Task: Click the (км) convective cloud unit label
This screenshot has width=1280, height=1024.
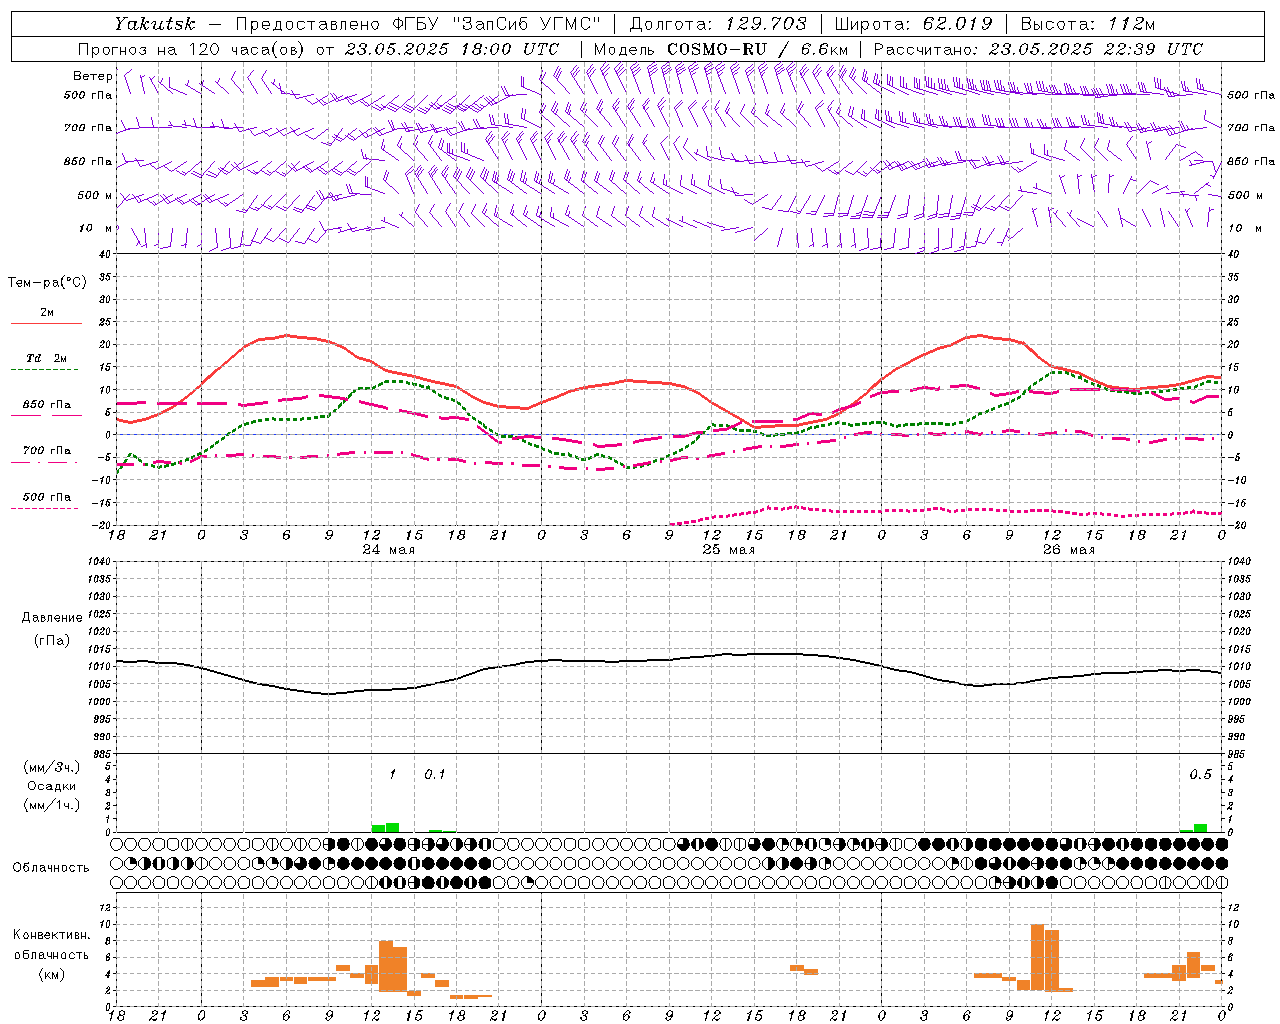Action: 51,974
